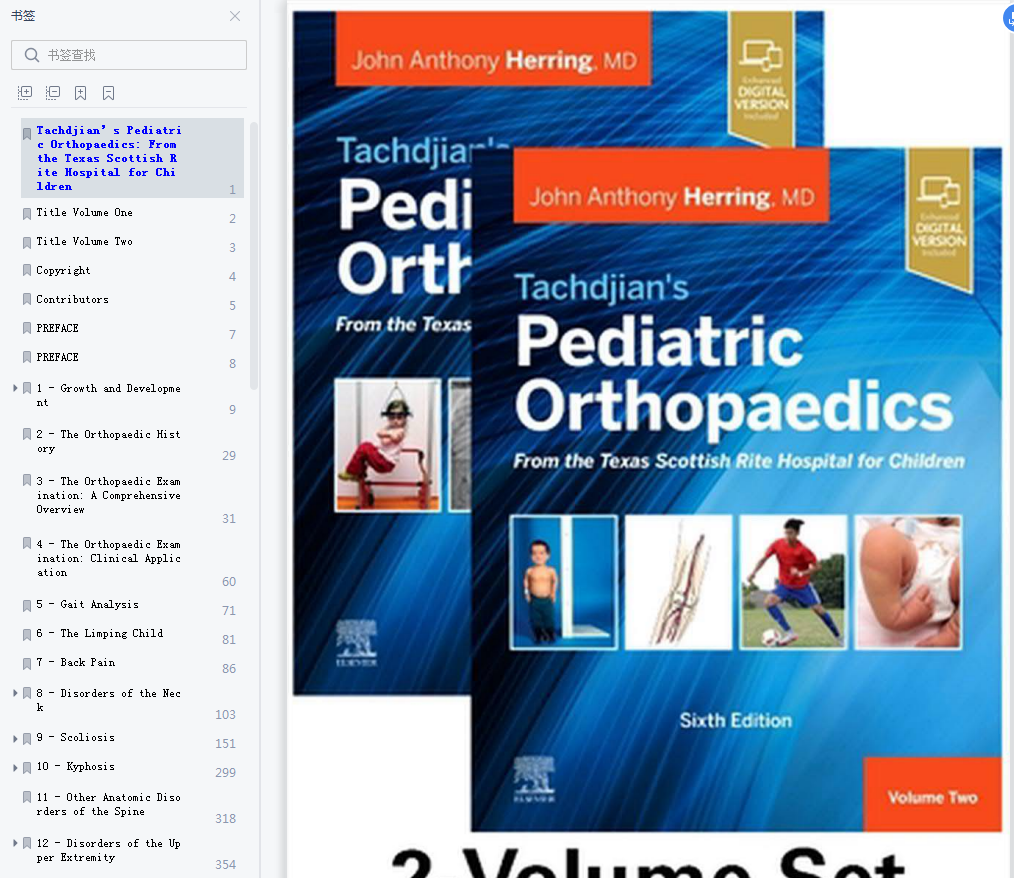Open chapter 3 Comprehensive Overview bookmark
This screenshot has height=878, width=1014.
pos(109,495)
